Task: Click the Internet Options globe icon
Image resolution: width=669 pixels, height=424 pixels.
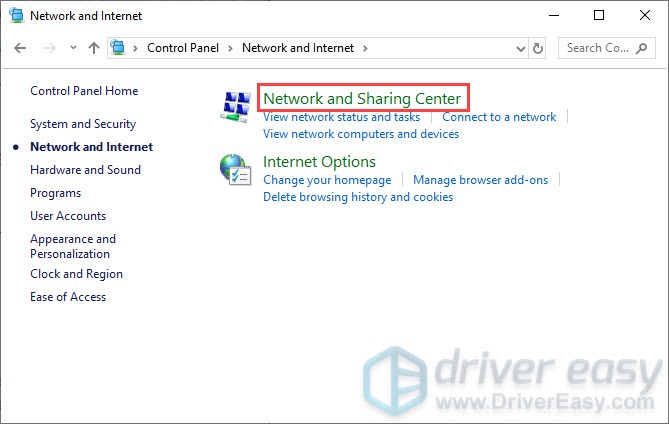Action: coord(235,171)
